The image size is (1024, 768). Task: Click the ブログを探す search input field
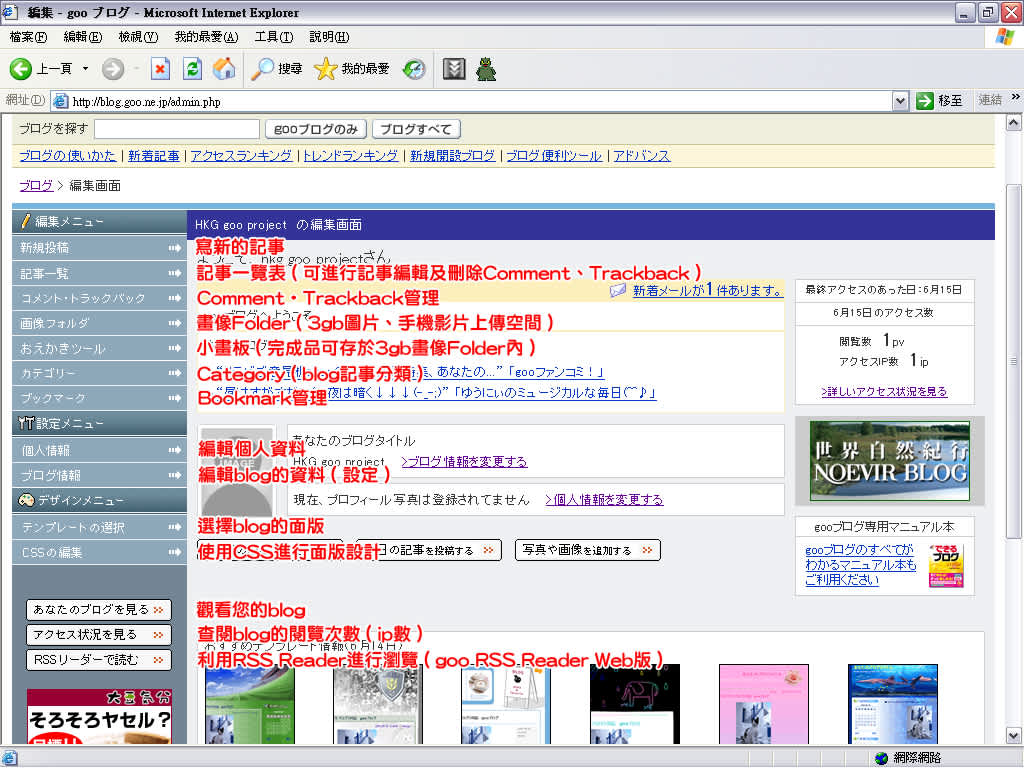[x=176, y=129]
